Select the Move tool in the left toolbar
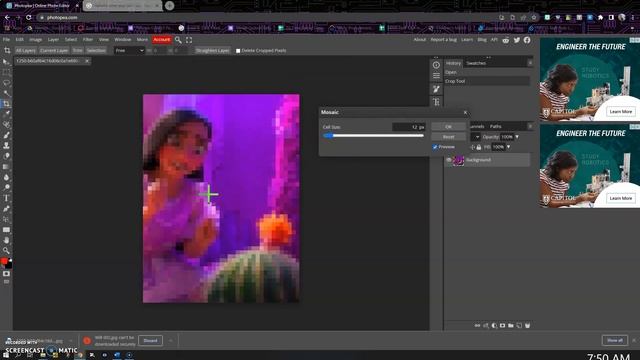This screenshot has width=640, height=360. click(6, 62)
